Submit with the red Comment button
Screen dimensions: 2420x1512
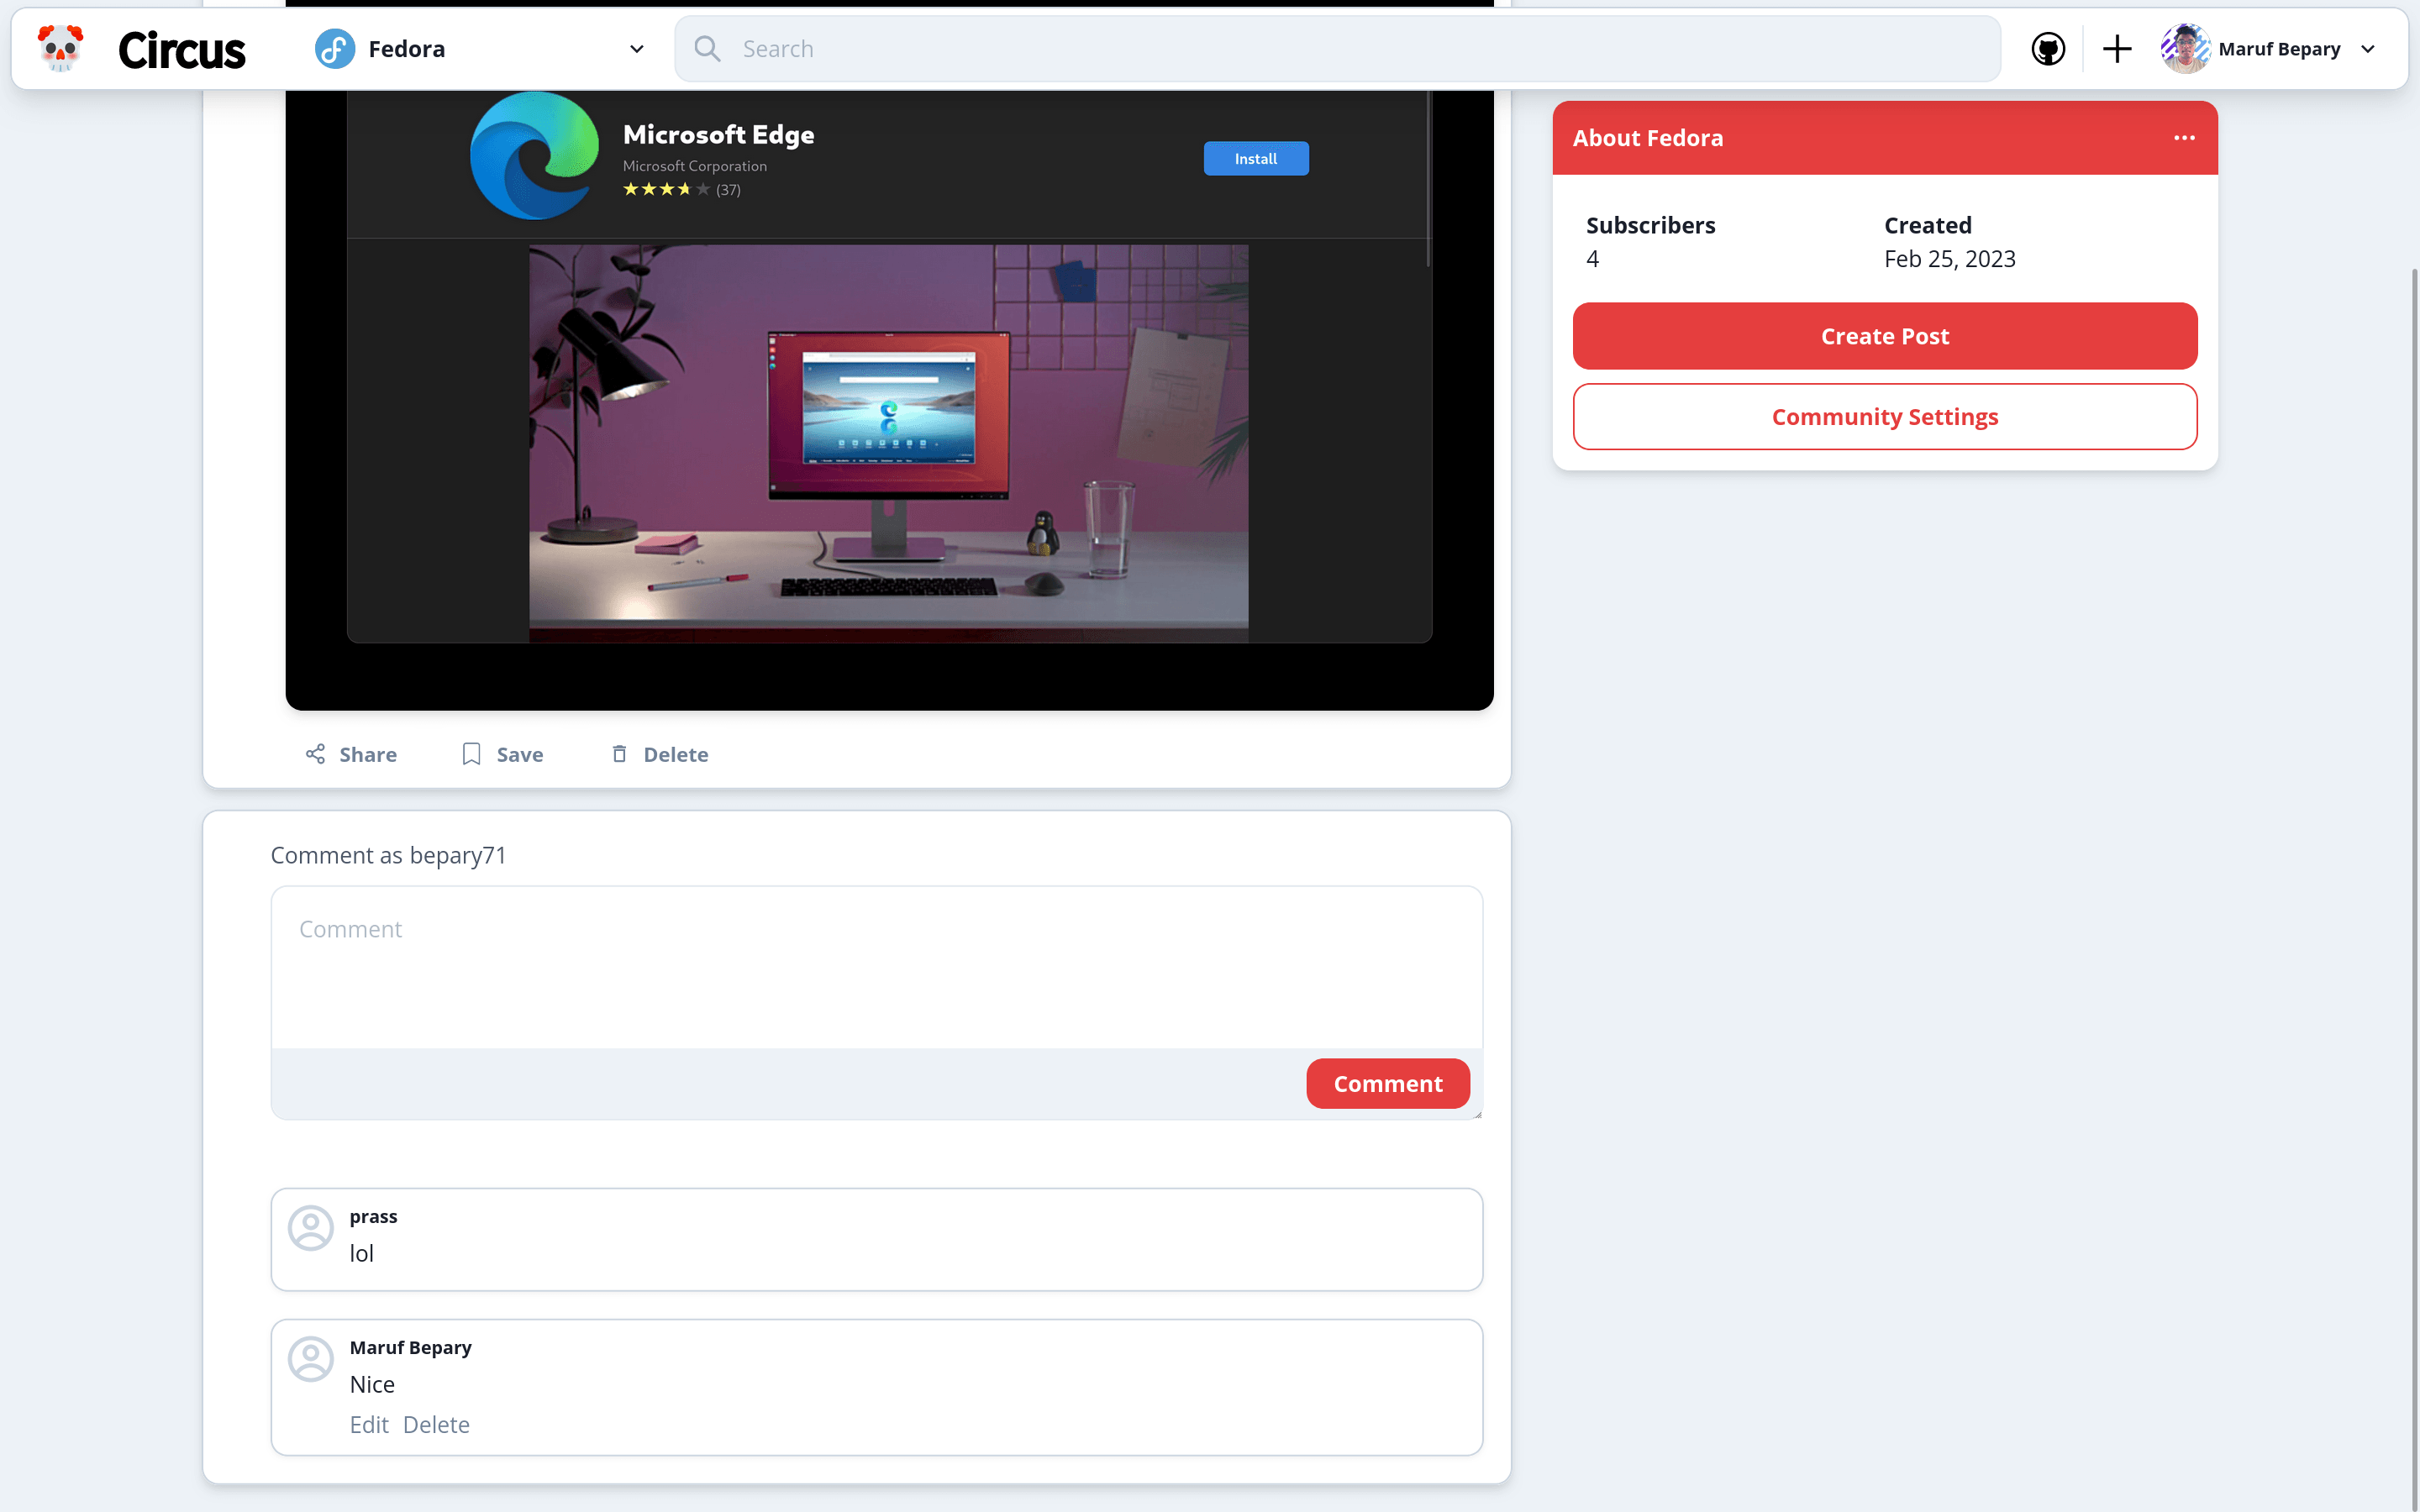click(x=1388, y=1084)
